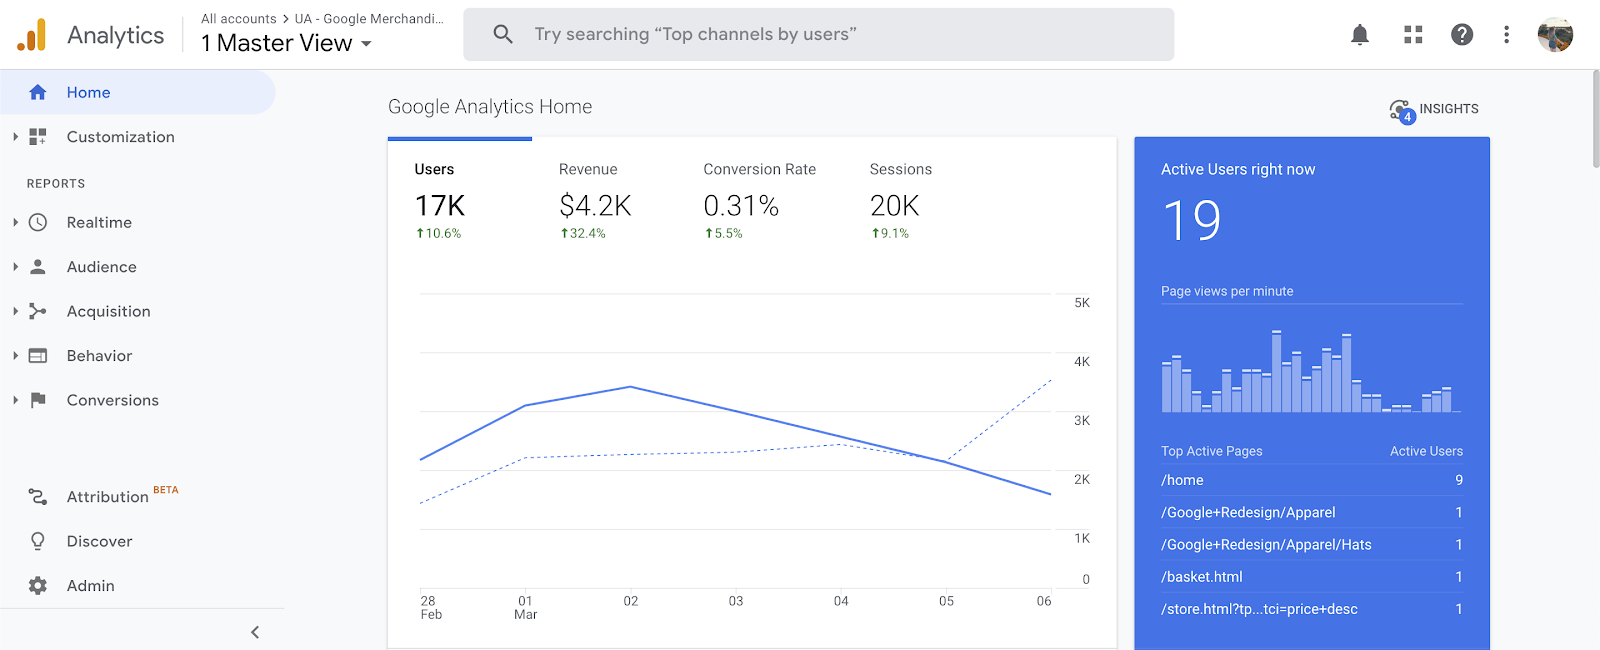Image resolution: width=1600 pixels, height=650 pixels.
Task: Select the Home navigation item
Action: [x=89, y=93]
